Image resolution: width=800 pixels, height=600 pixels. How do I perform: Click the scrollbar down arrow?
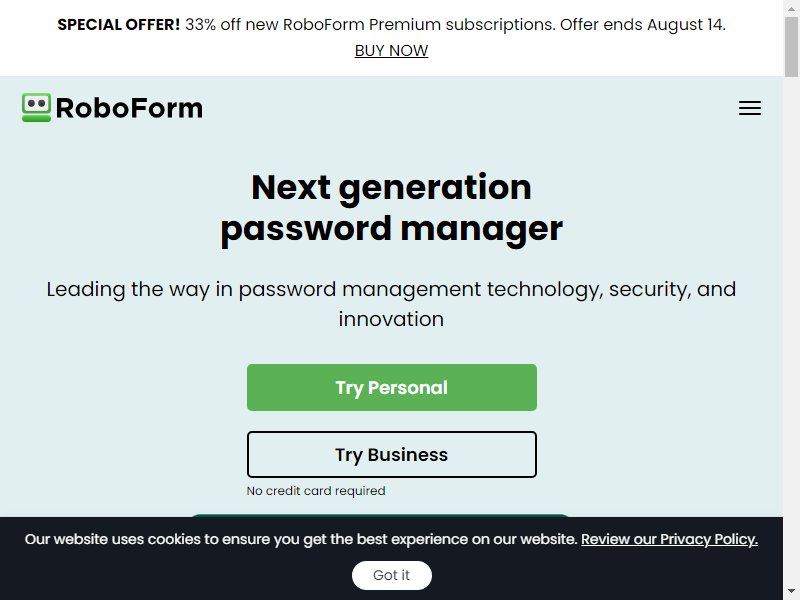[x=791, y=591]
